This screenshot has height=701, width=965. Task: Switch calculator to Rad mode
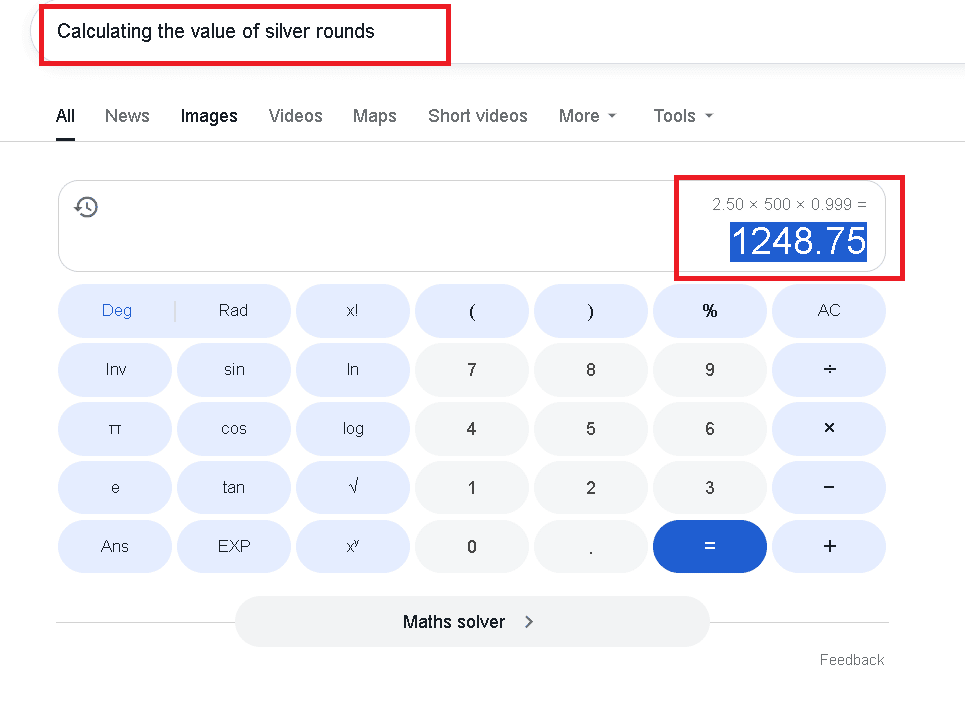click(x=233, y=310)
